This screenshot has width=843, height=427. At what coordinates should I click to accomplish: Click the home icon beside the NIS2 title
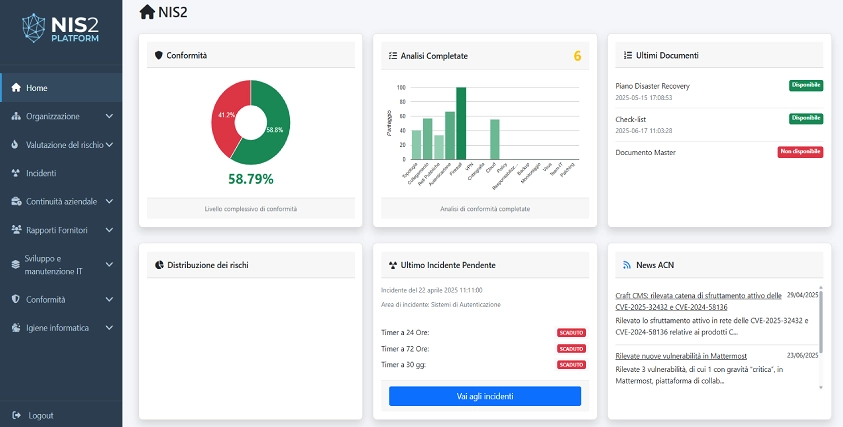pyautogui.click(x=147, y=12)
